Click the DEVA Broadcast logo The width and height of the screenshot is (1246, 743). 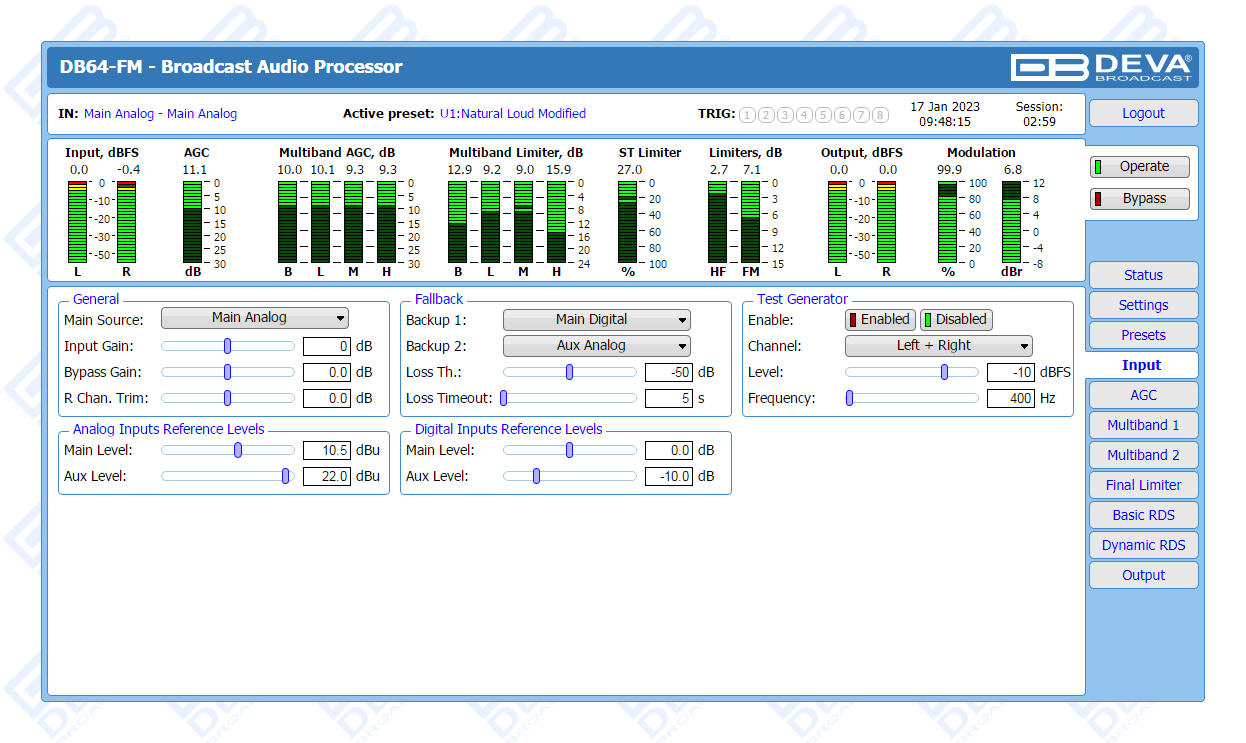coord(1101,67)
